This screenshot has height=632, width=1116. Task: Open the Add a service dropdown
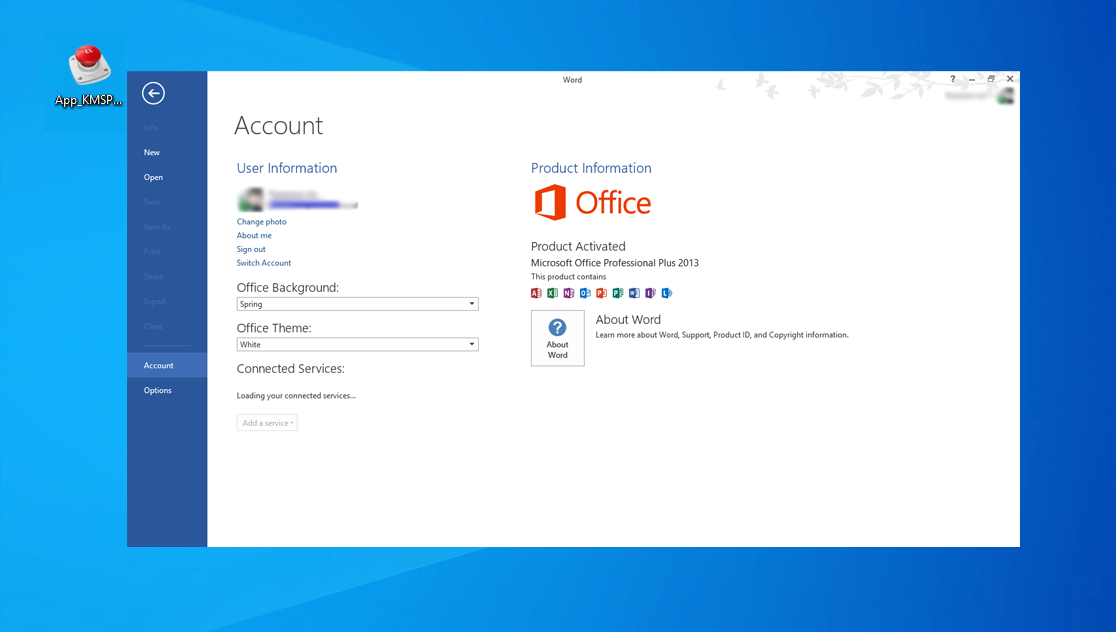(x=267, y=423)
